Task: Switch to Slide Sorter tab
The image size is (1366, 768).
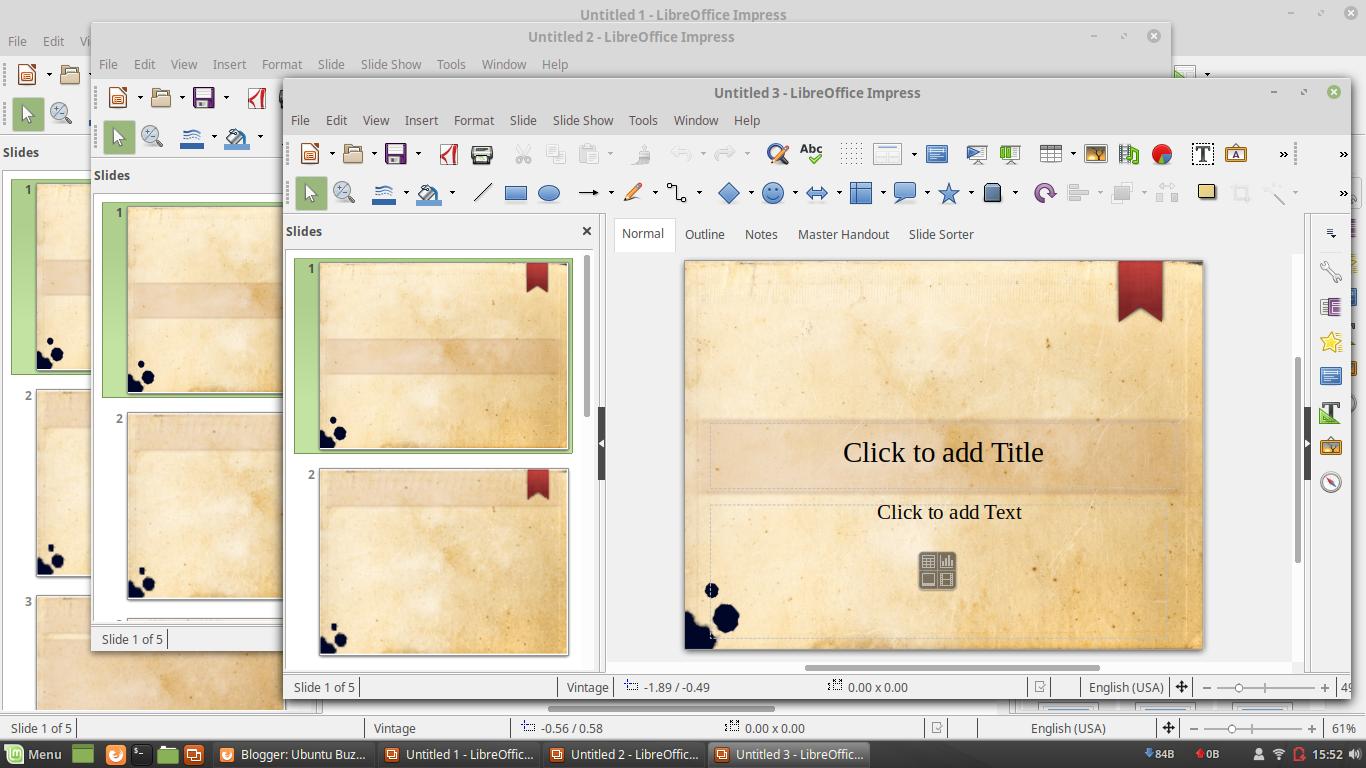Action: [941, 234]
